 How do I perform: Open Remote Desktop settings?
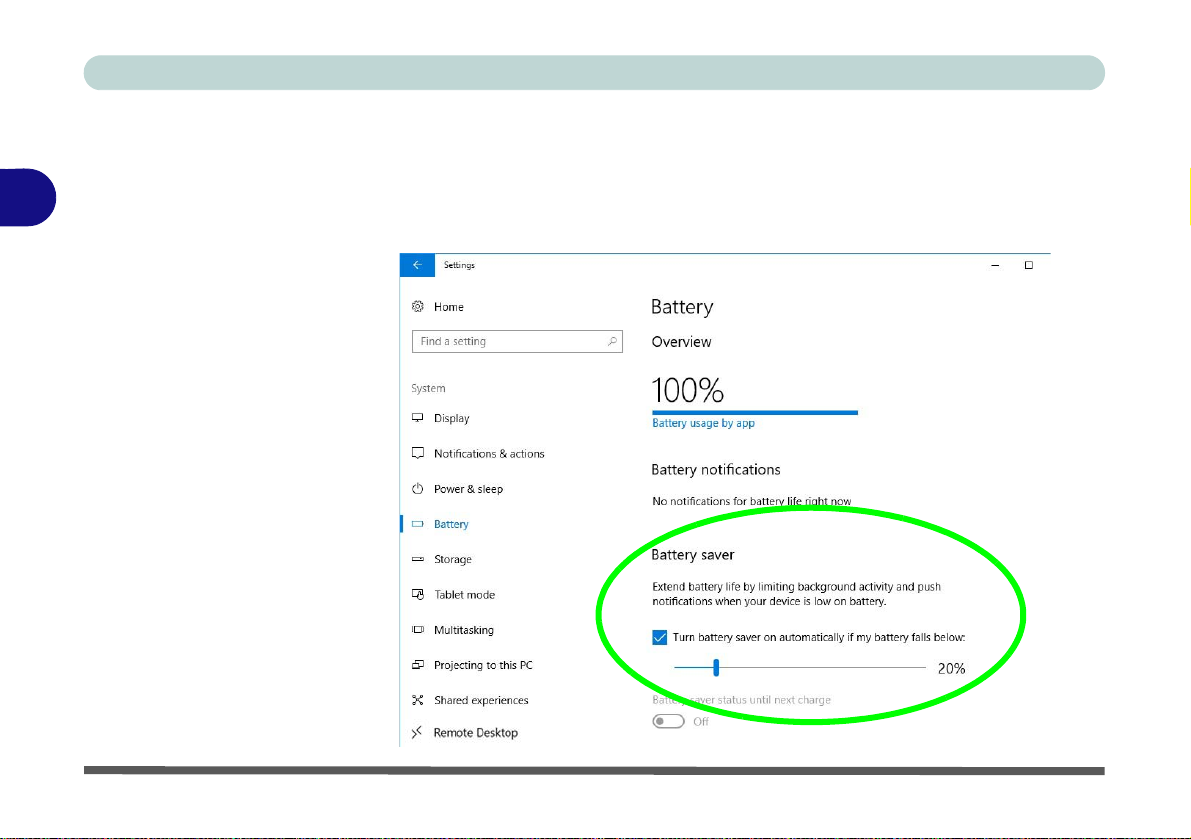tap(475, 733)
